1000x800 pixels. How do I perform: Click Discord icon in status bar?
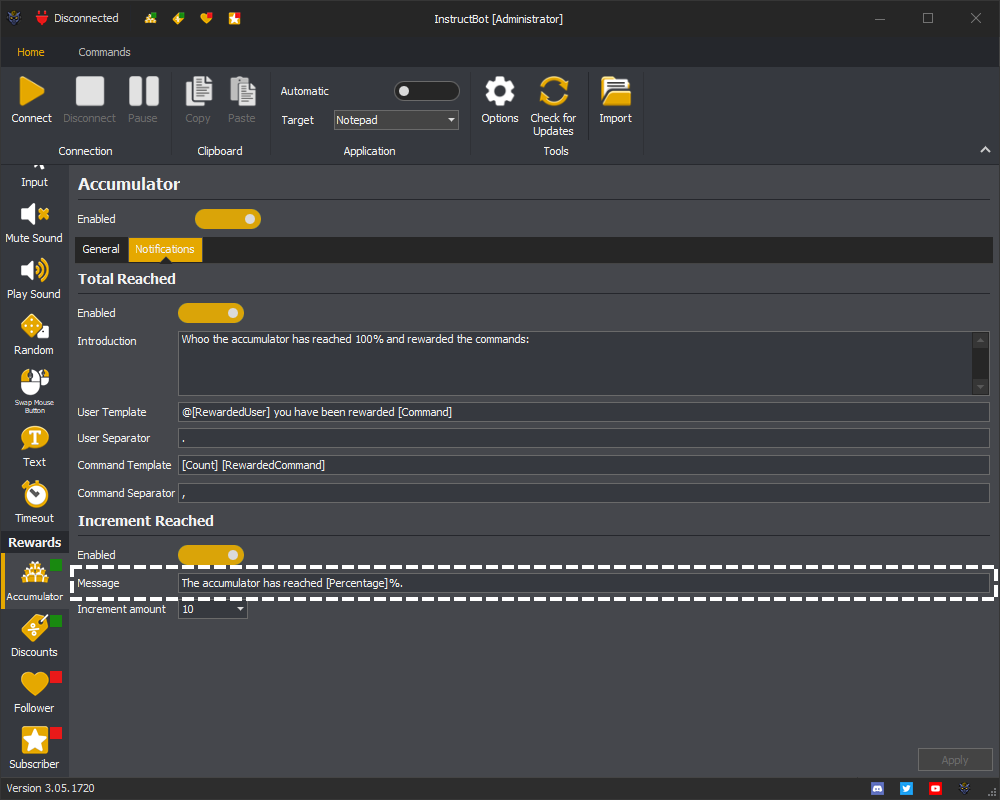pyautogui.click(x=878, y=789)
